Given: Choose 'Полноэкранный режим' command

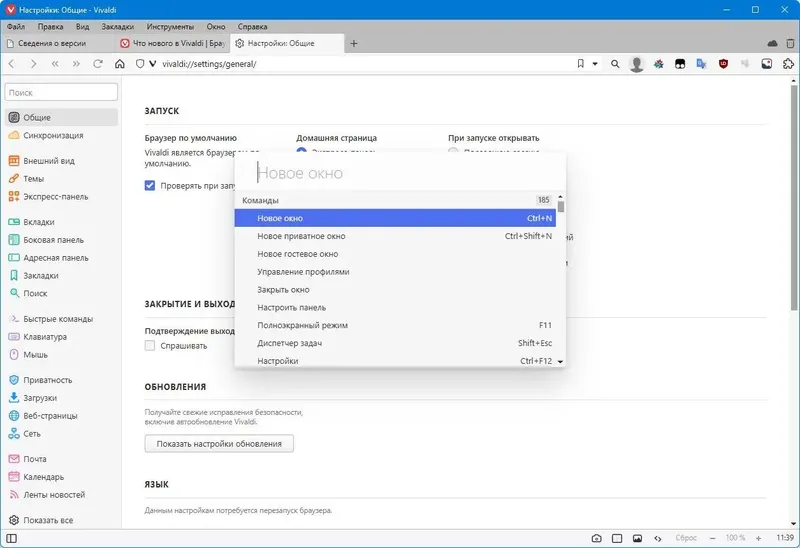Looking at the screenshot, I should (395, 325).
